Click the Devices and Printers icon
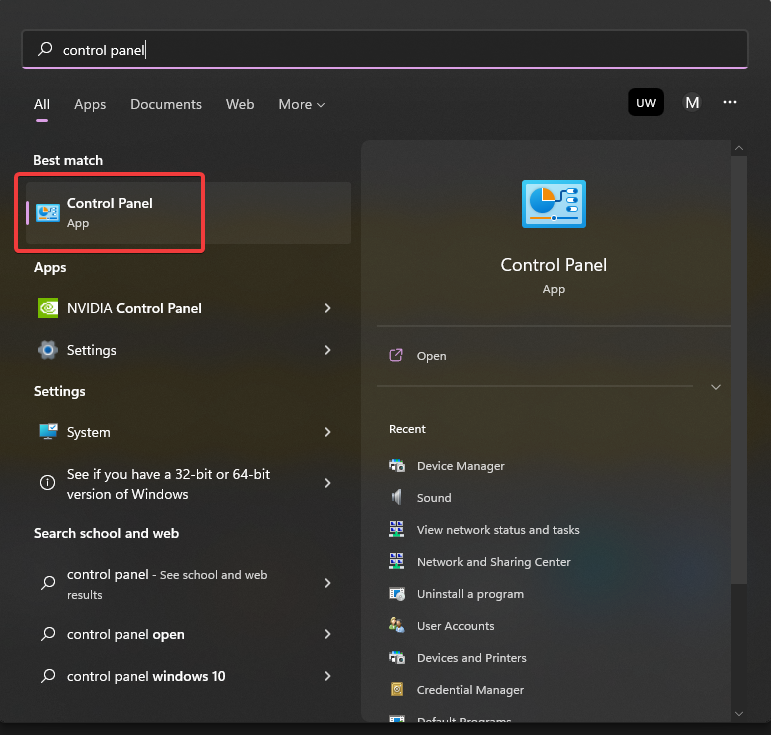 pyautogui.click(x=396, y=657)
